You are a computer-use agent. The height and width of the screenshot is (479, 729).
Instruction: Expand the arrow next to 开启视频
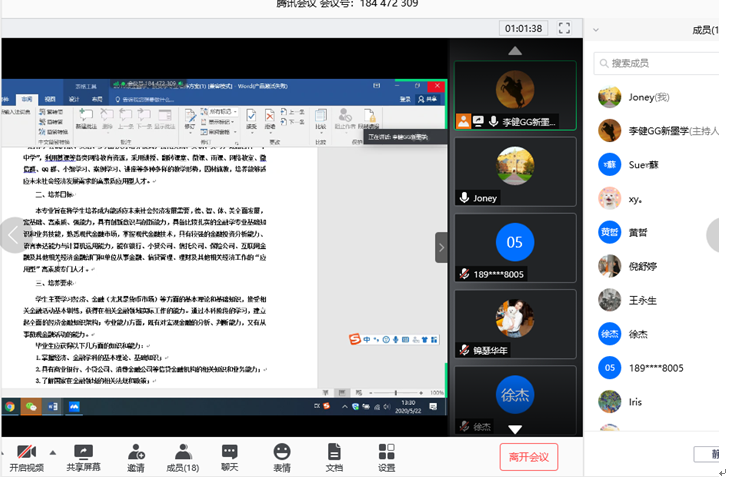(52, 452)
